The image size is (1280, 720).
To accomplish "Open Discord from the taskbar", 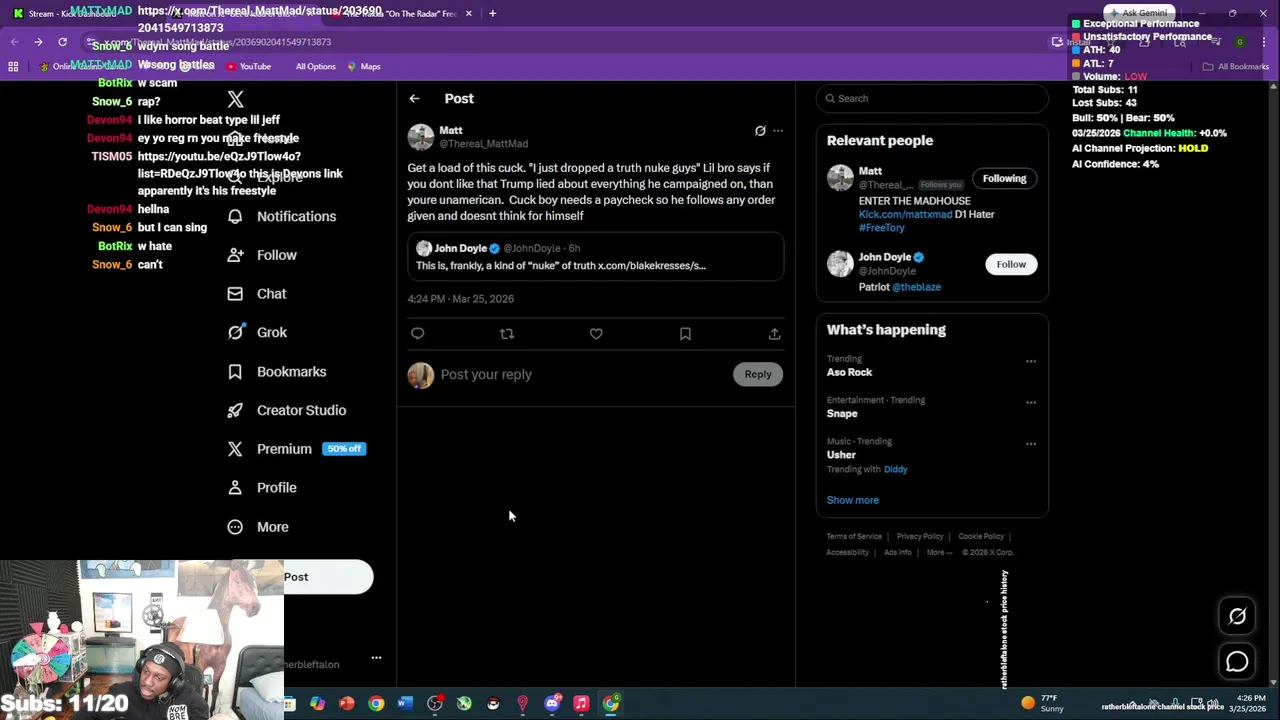I will click(x=552, y=704).
